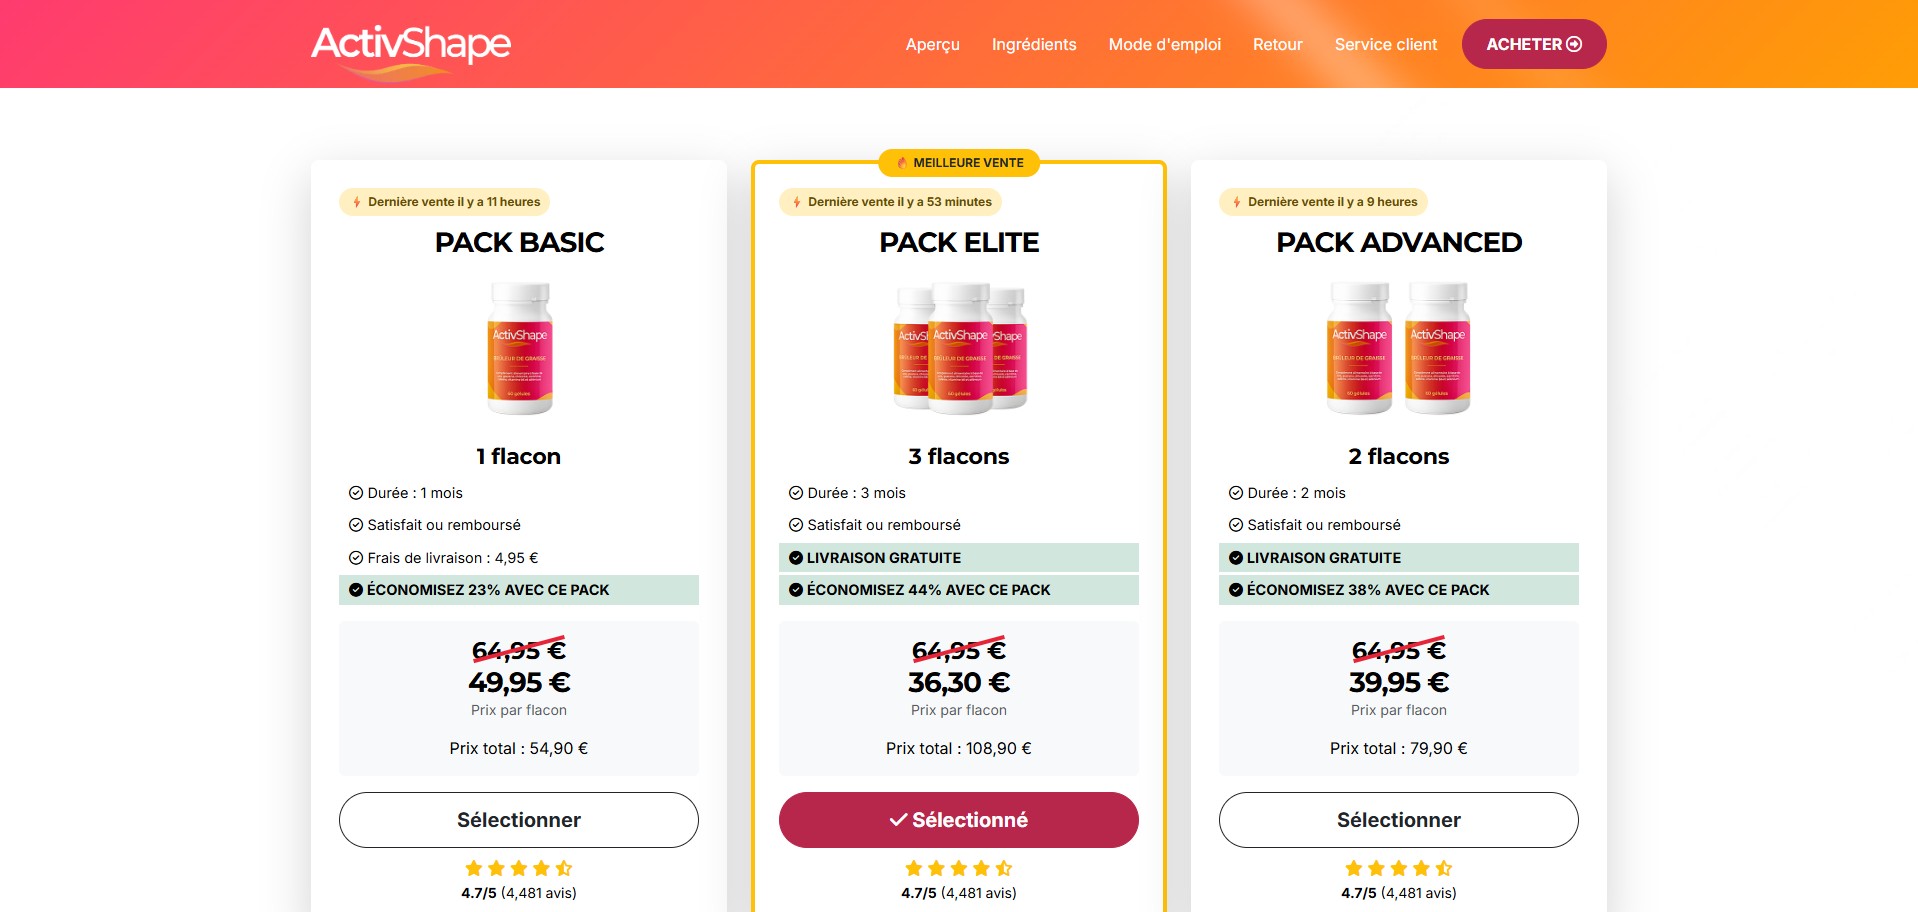Click the lightning icon on Pack Basic badge
Screen dimensions: 1918x912
357,202
